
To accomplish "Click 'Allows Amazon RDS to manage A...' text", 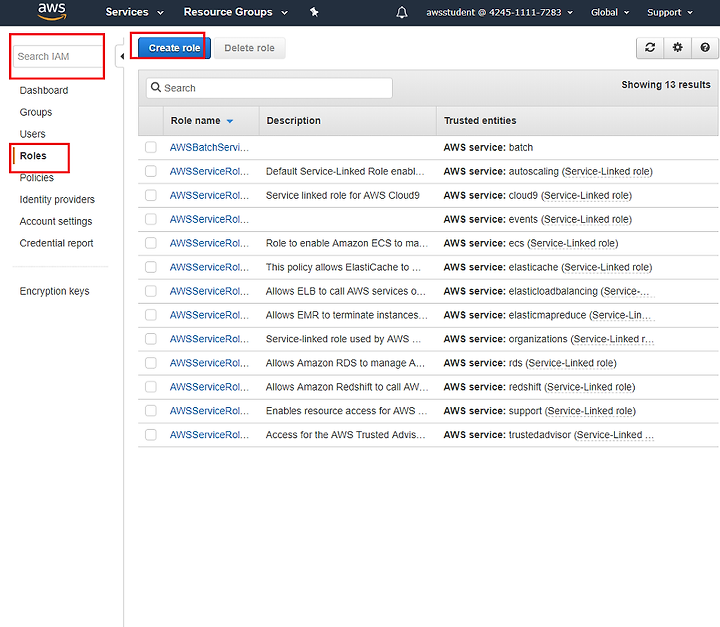I will (345, 363).
